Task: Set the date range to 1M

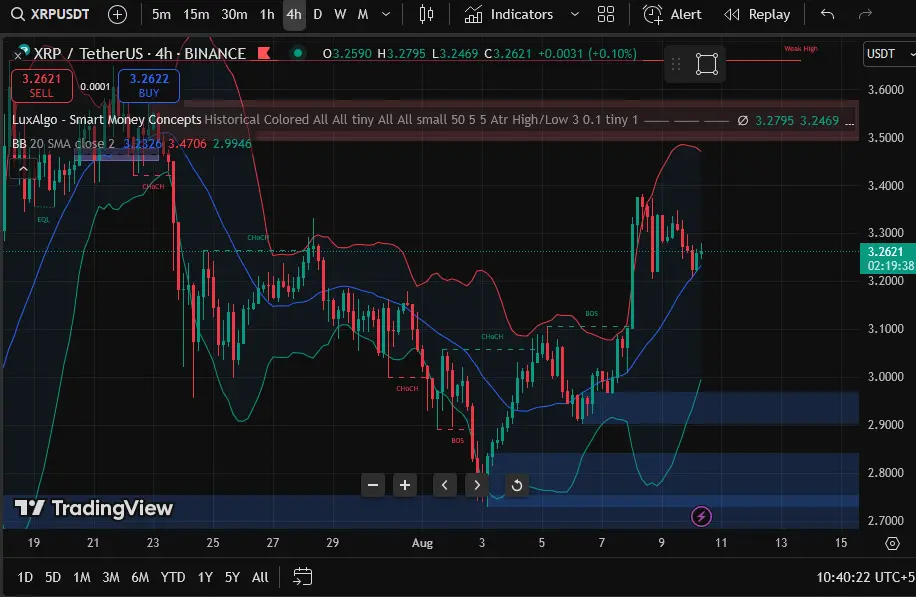Action: point(82,577)
